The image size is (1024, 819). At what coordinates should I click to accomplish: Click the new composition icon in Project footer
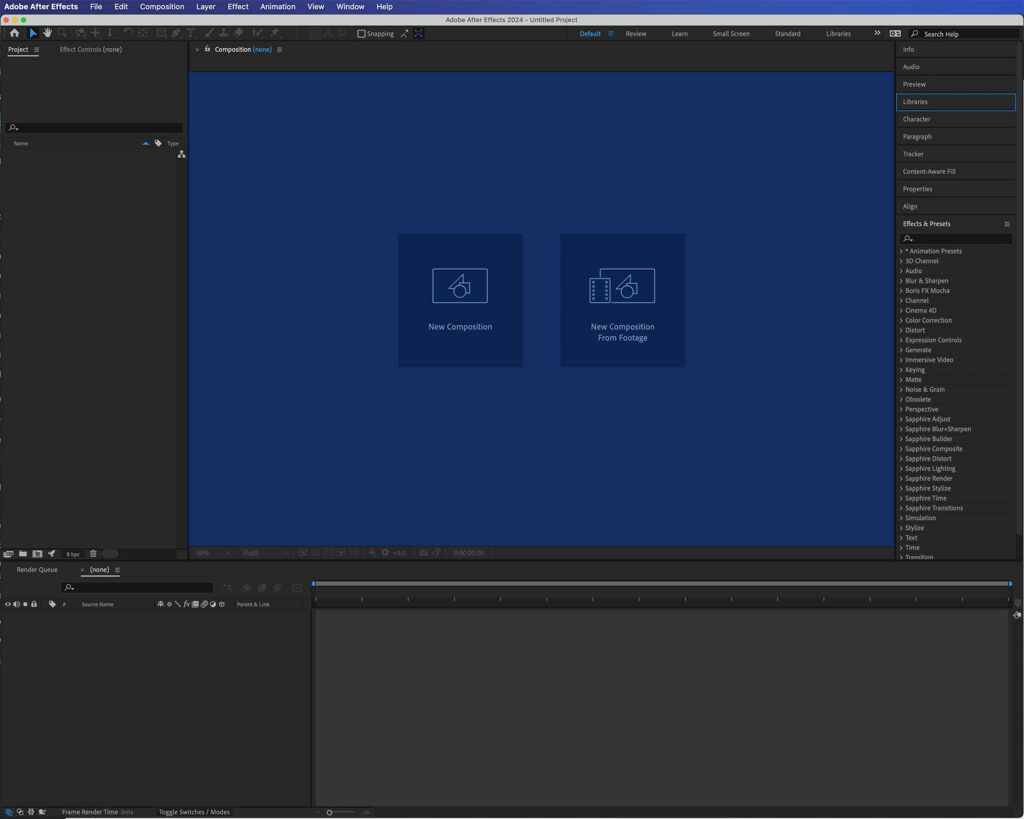tap(37, 554)
